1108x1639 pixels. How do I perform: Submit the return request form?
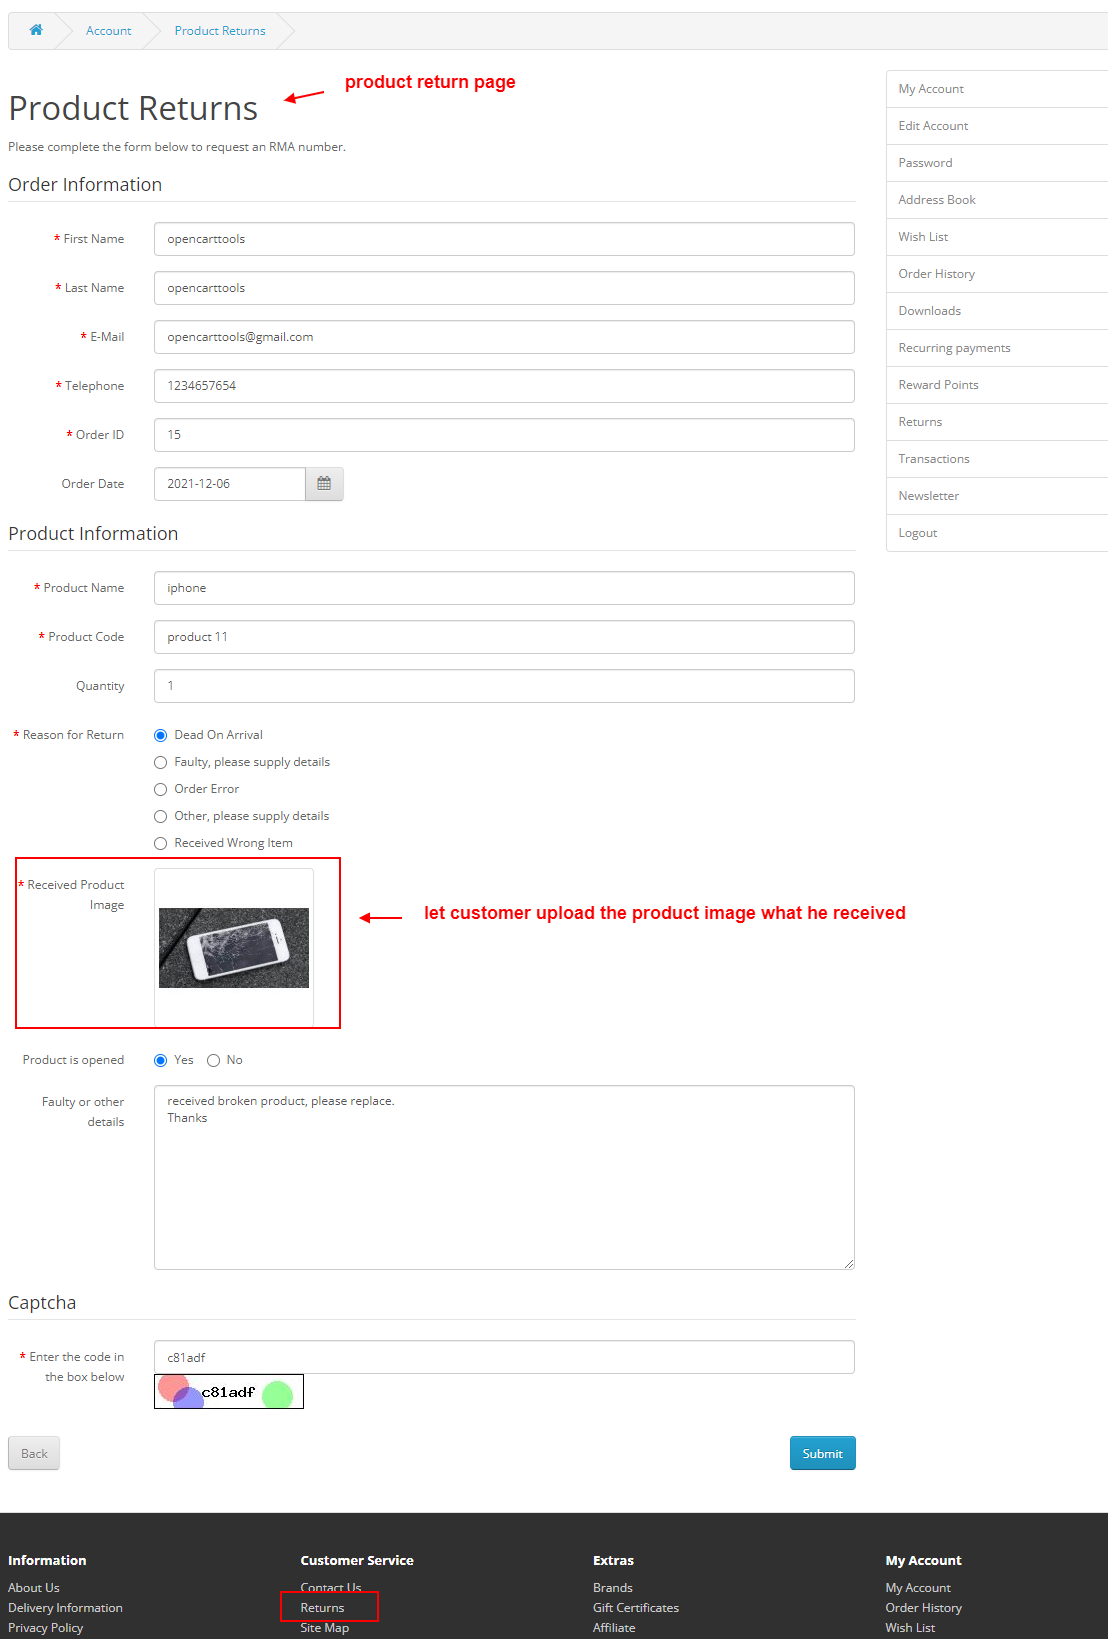pos(822,1453)
